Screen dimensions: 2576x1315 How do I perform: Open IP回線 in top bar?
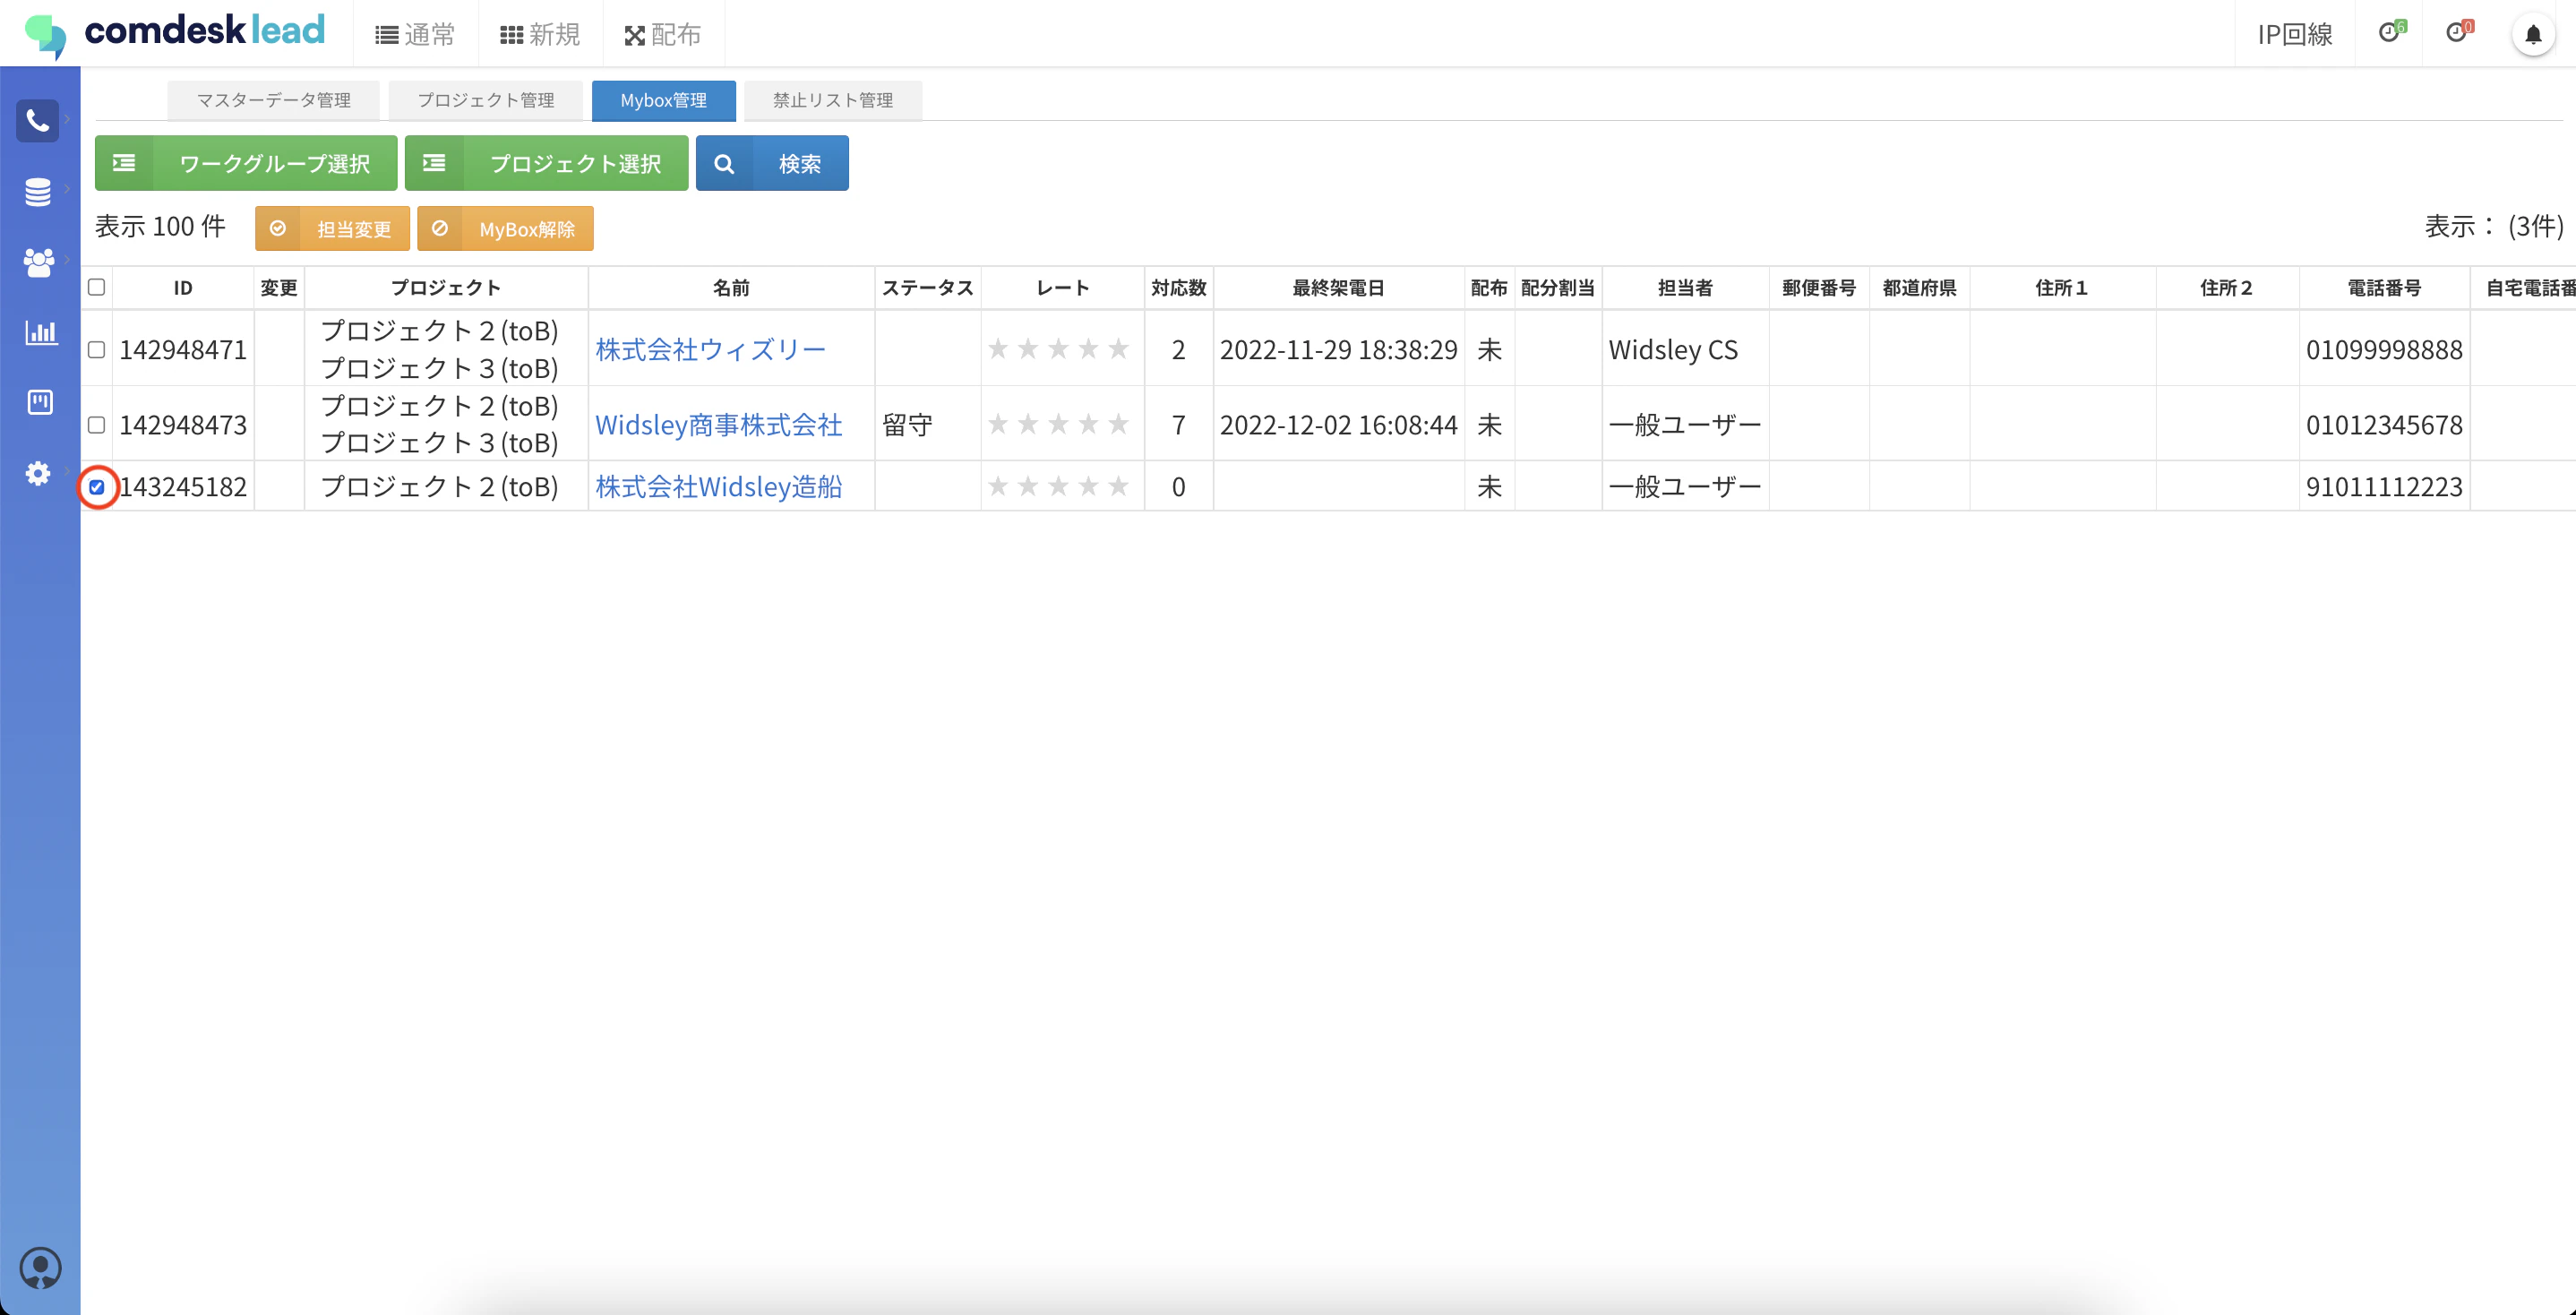(2295, 35)
